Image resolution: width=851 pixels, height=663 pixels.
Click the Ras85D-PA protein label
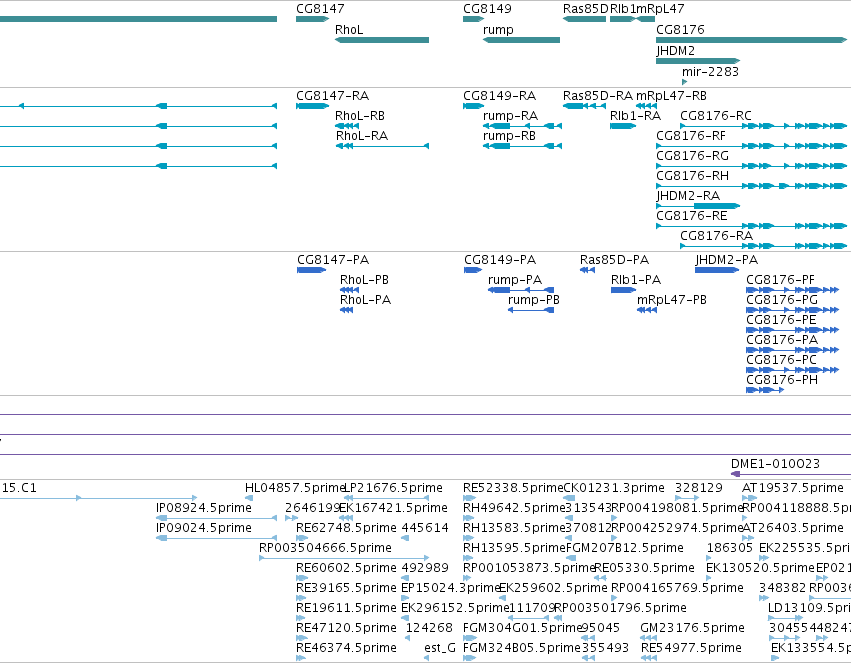point(614,260)
